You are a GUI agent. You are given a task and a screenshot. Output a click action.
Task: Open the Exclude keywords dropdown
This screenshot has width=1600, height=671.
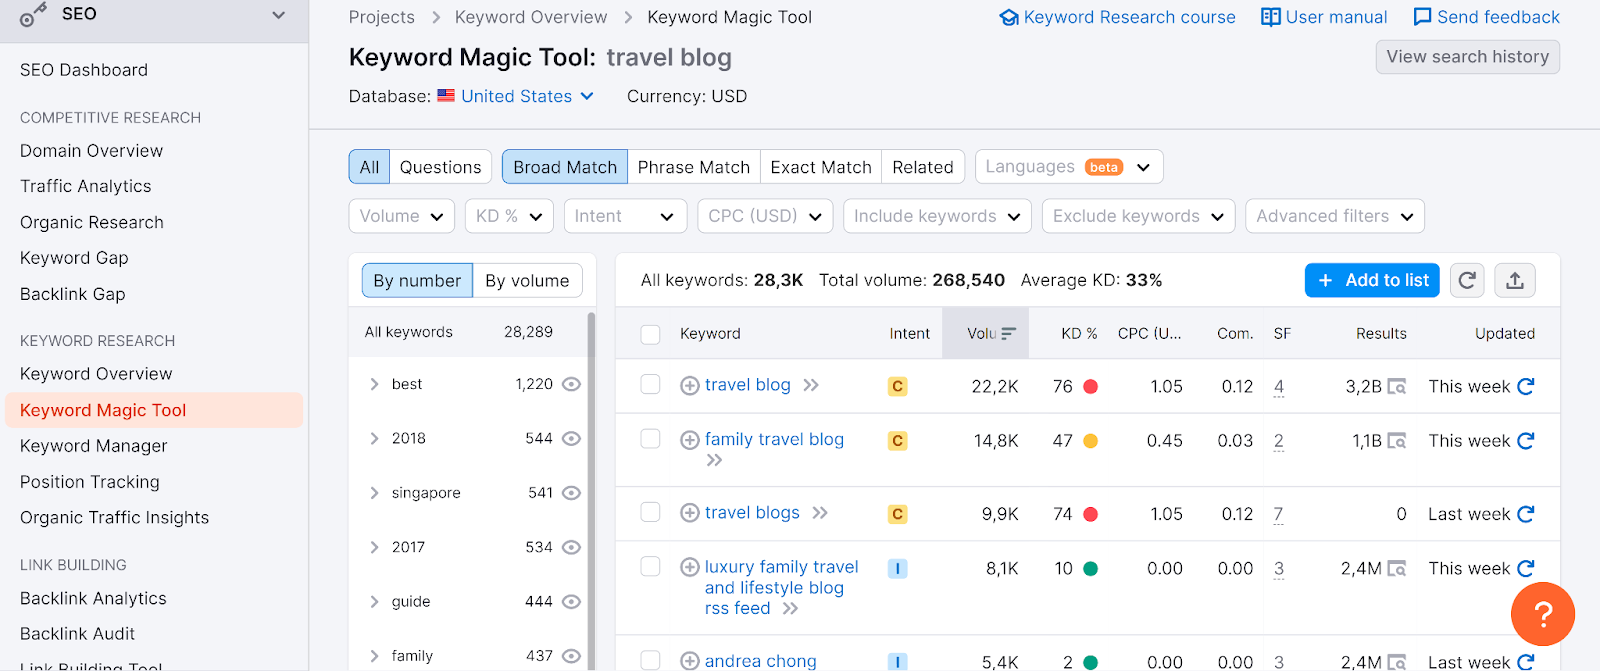(1138, 216)
